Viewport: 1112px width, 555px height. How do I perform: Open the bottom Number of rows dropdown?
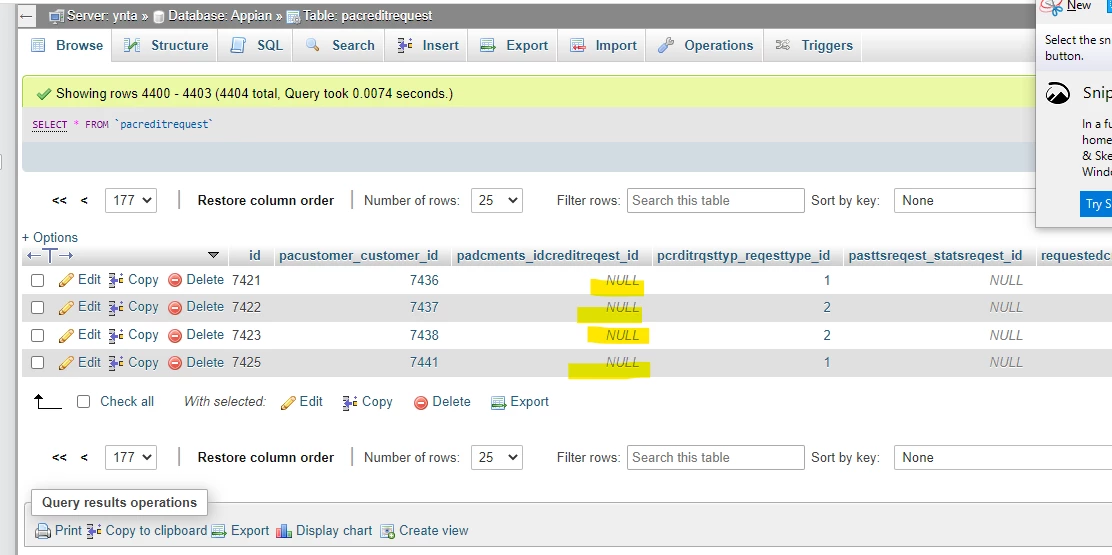(x=496, y=458)
